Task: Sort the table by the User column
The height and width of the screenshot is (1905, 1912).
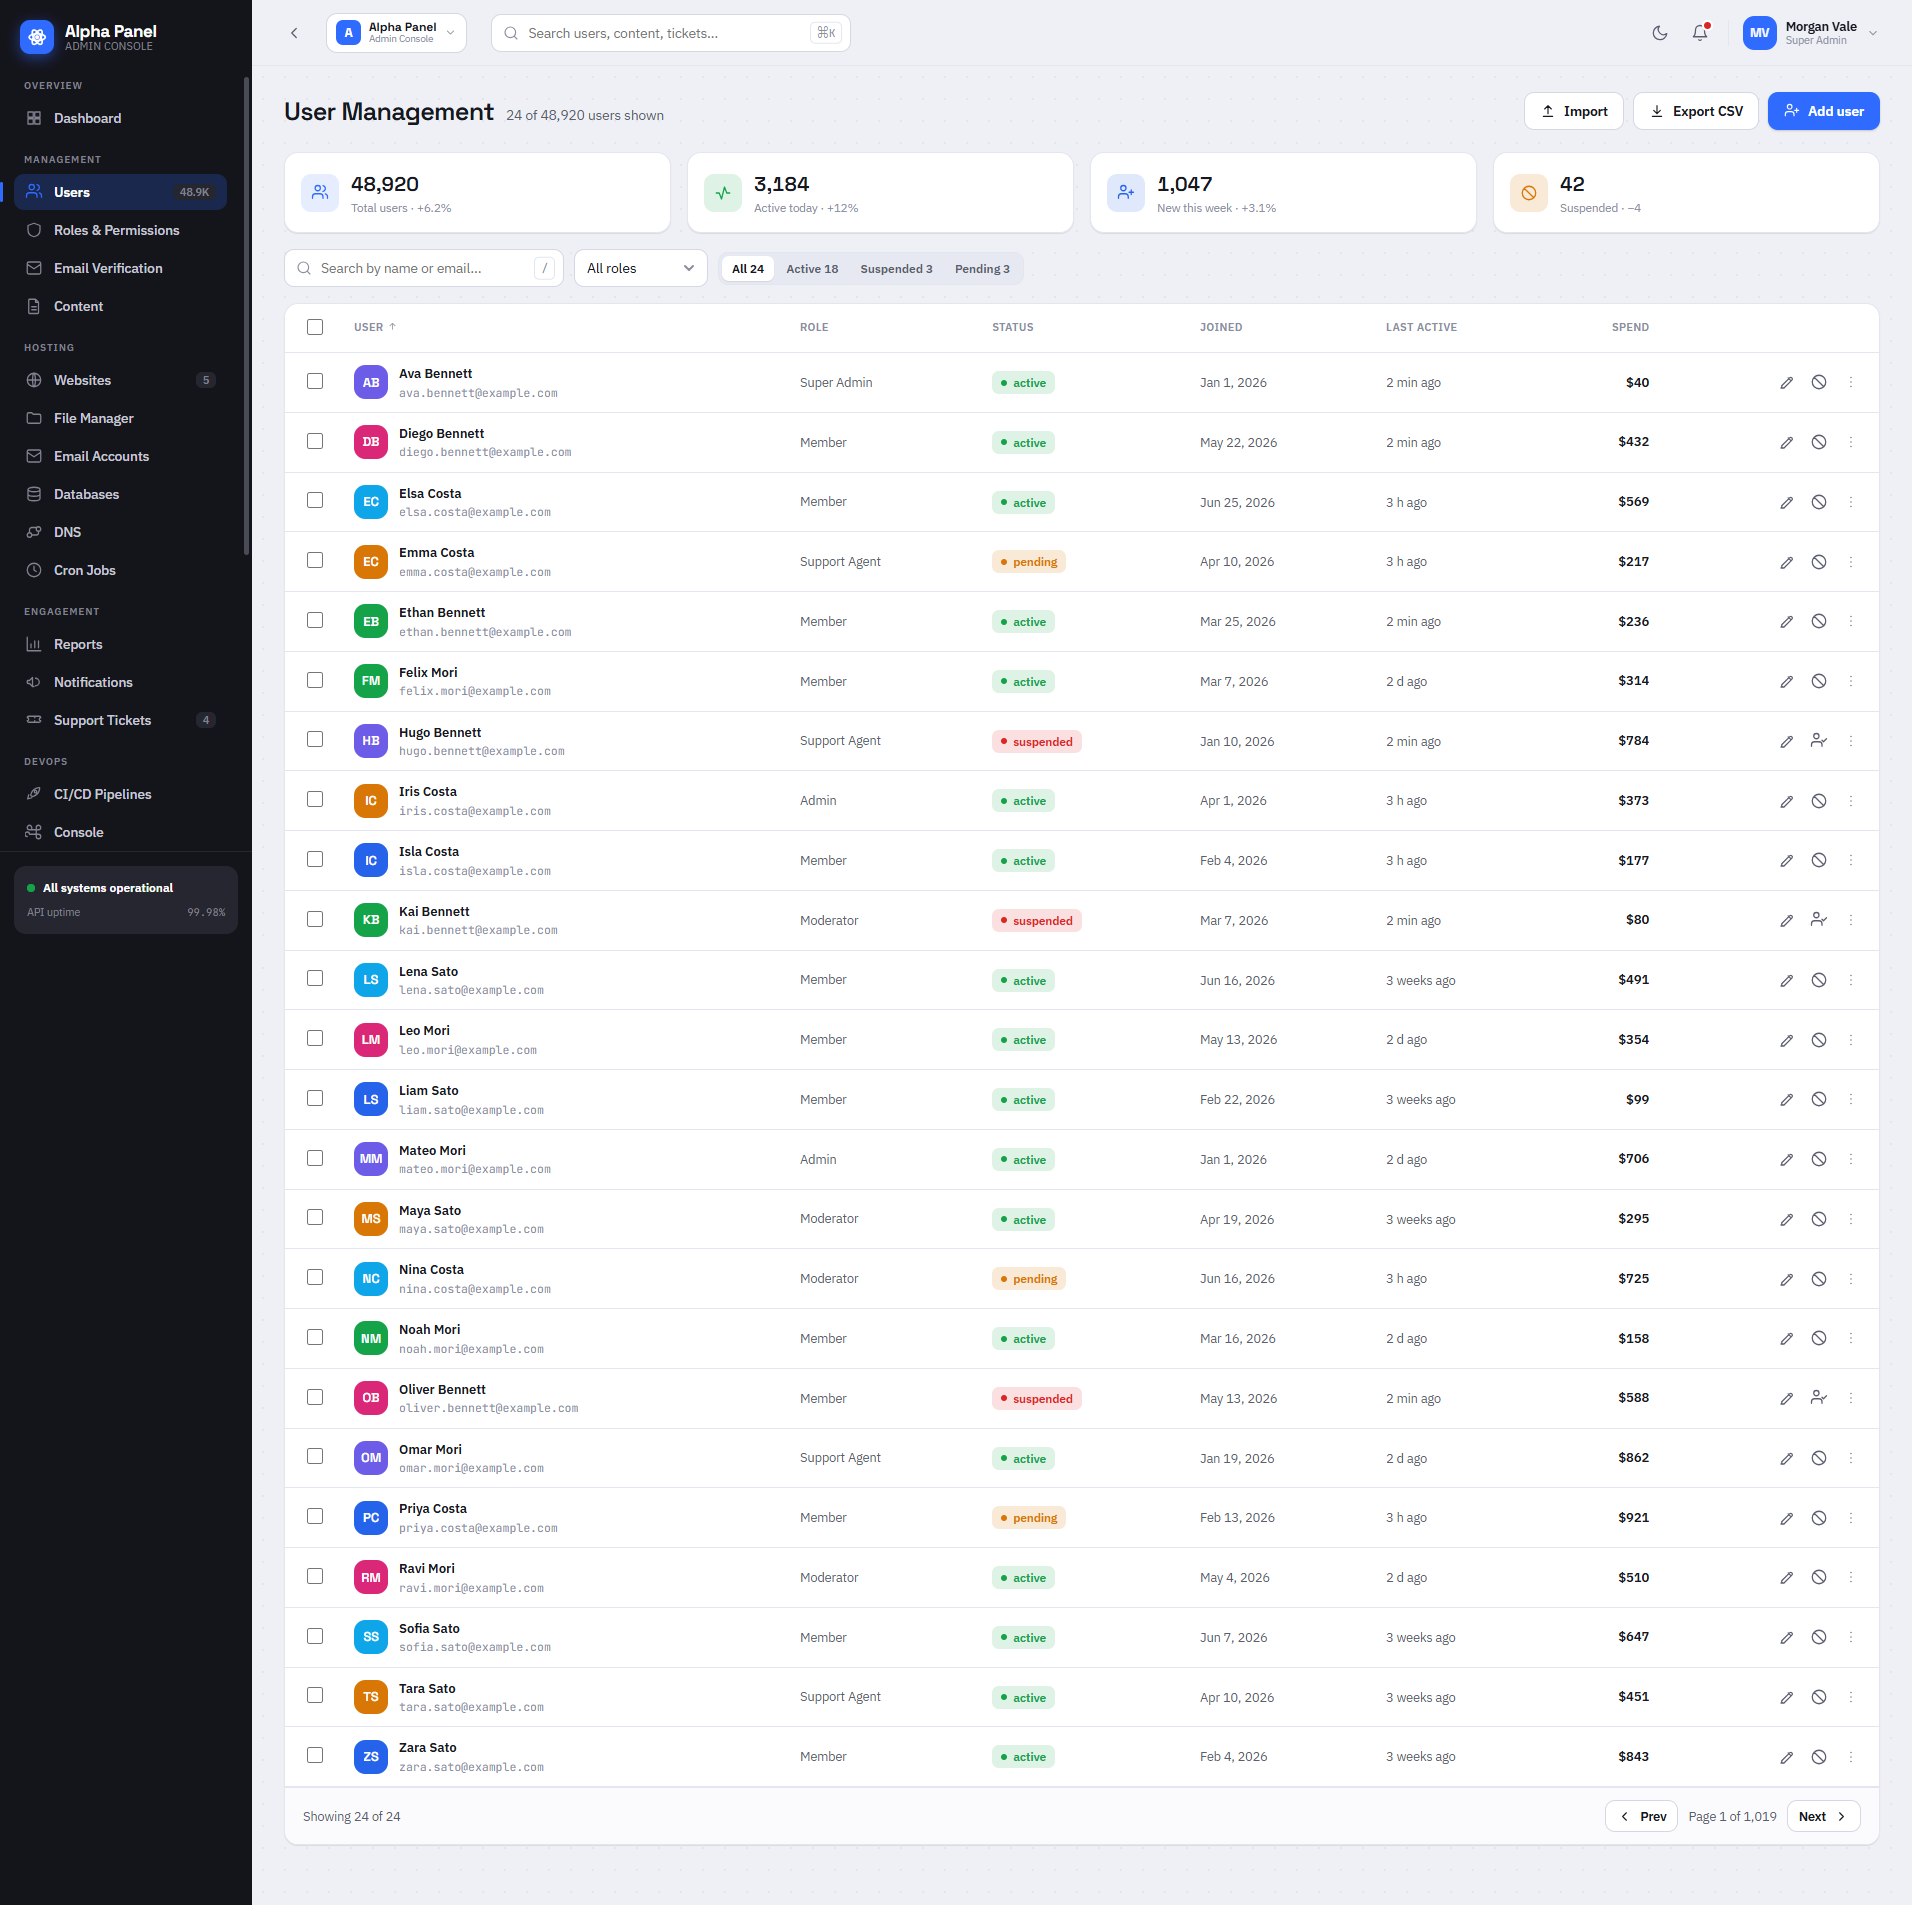Action: (x=375, y=327)
